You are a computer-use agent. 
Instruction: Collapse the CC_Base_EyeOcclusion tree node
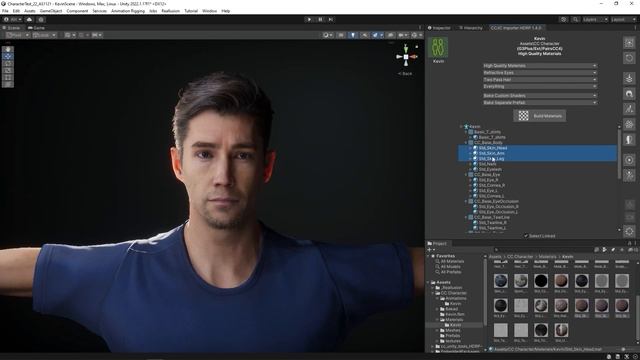point(466,201)
